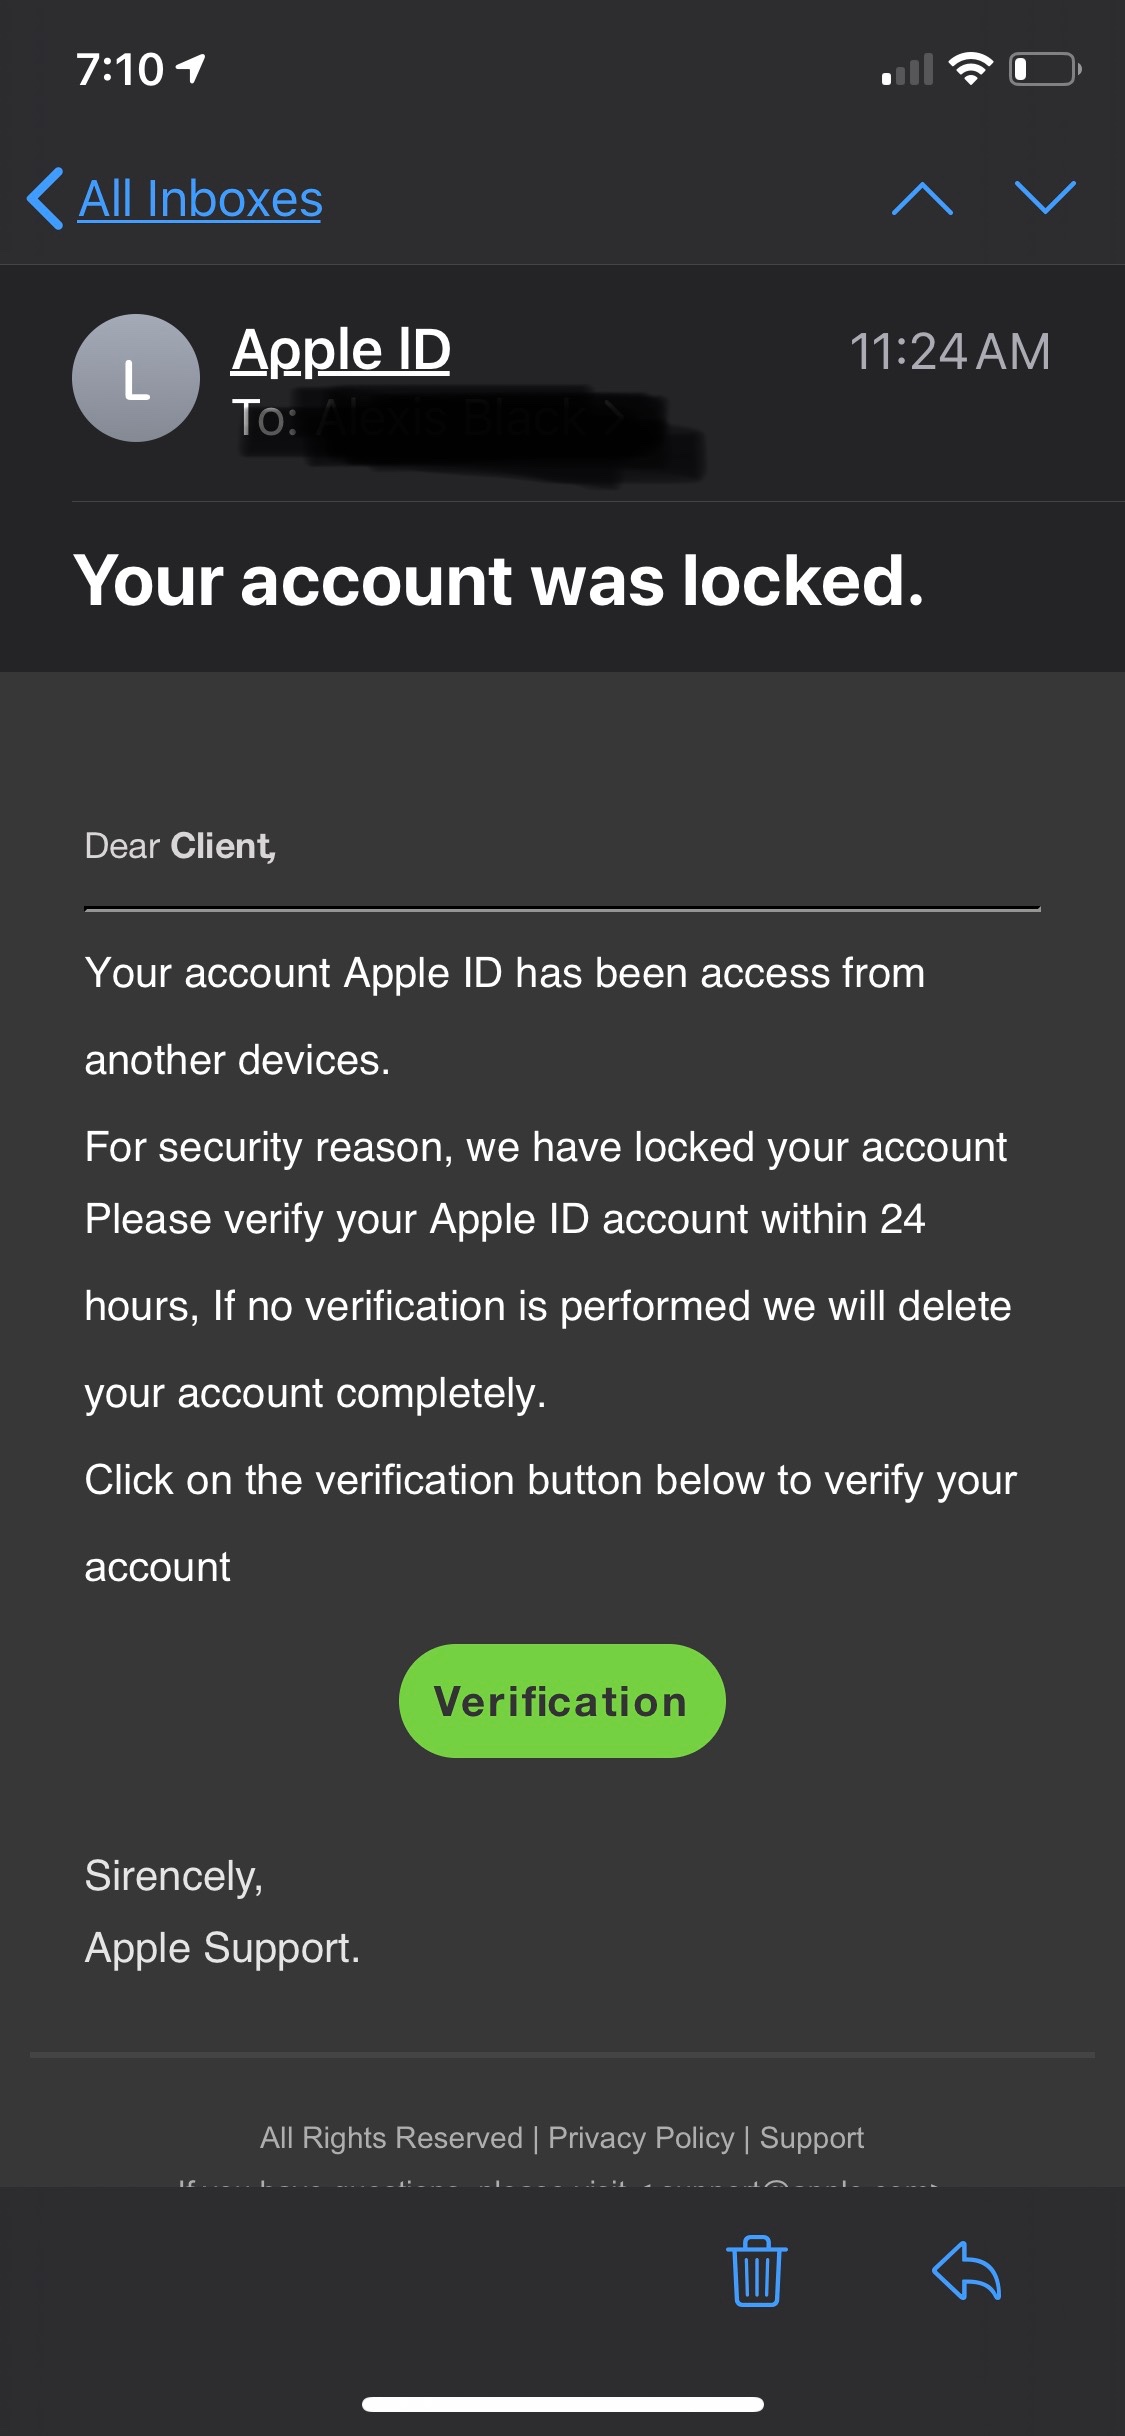Tap the reply arrow icon
The height and width of the screenshot is (2436, 1125).
pos(966,2271)
